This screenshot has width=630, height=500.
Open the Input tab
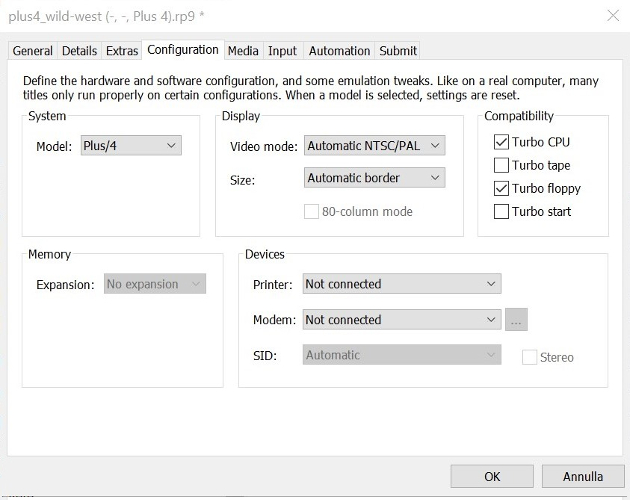point(282,51)
